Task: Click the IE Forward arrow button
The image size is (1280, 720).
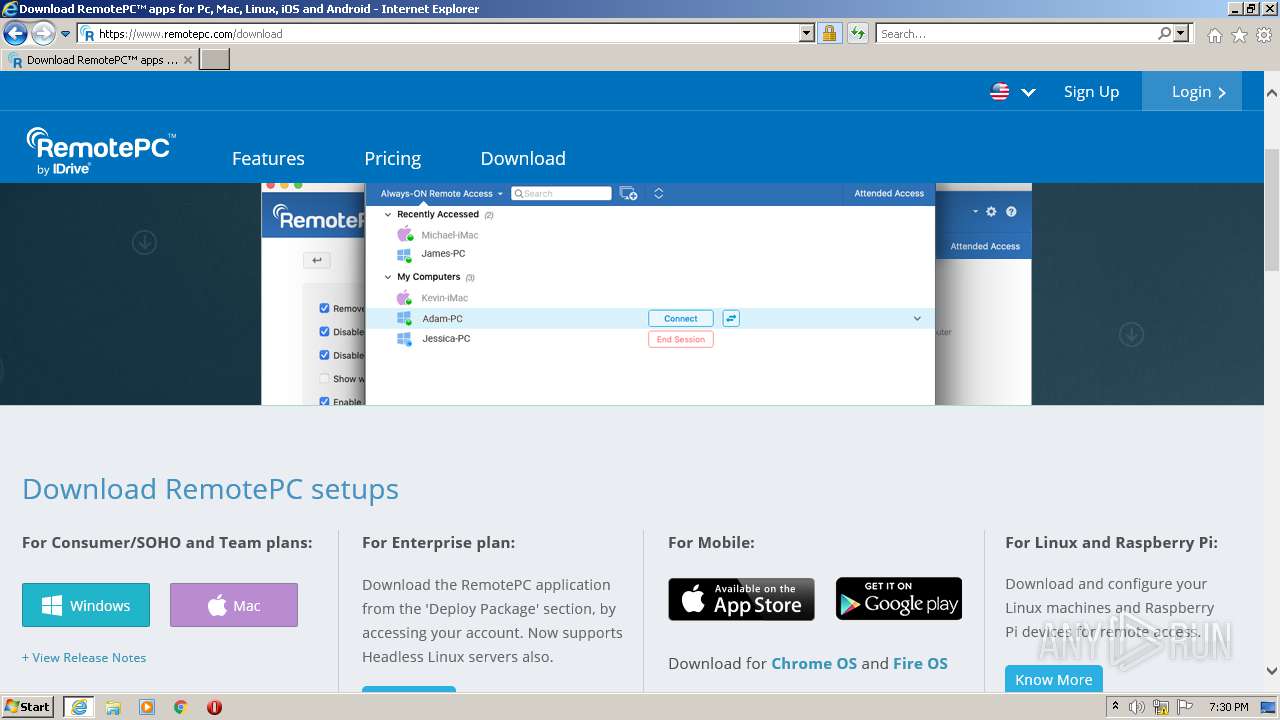Action: click(43, 34)
